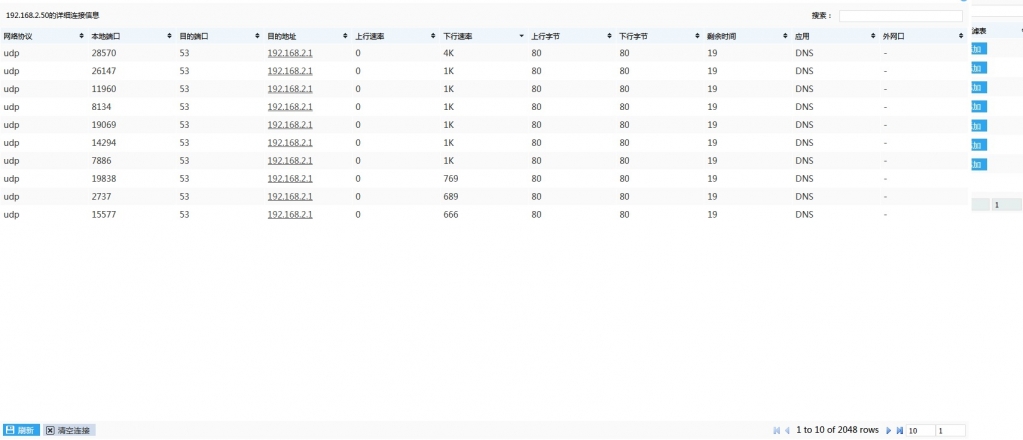The image size is (1023, 440).
Task: Sort by 本地端口 column sort arrow
Action: 170,37
